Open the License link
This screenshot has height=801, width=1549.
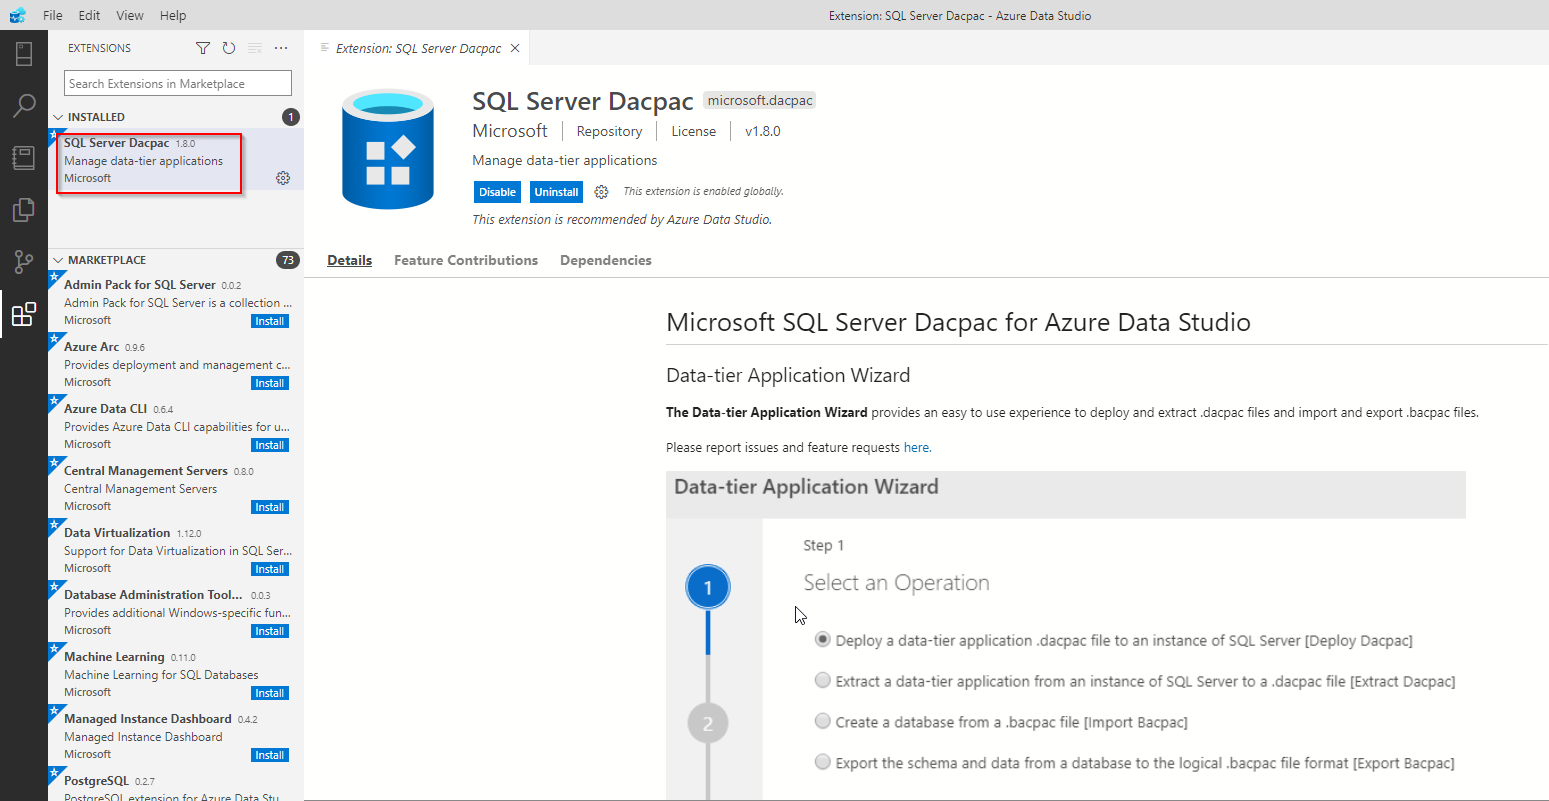693,131
